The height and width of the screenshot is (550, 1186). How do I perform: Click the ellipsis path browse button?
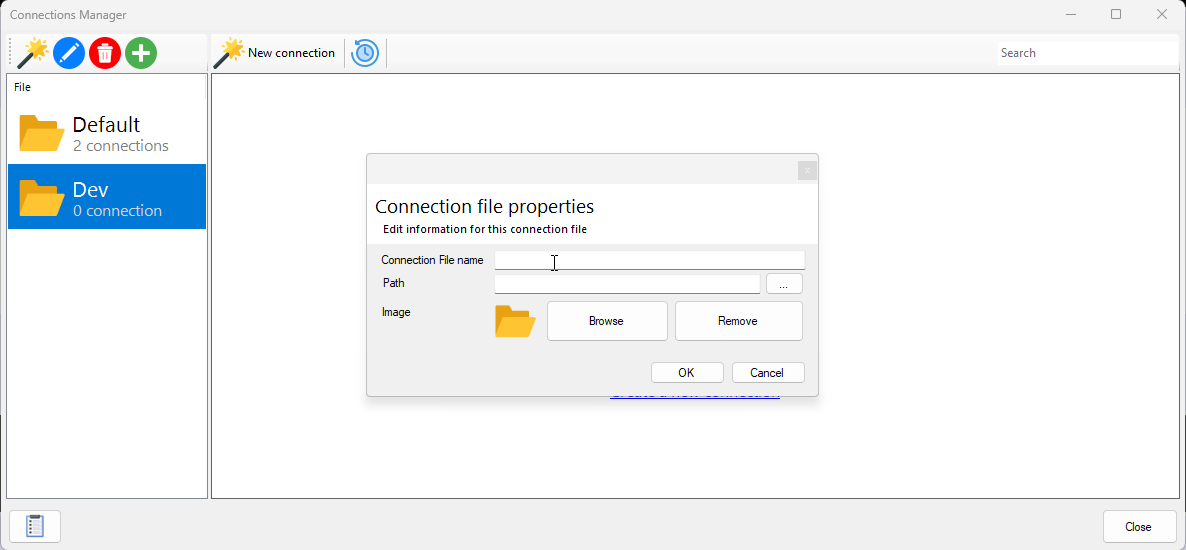[x=784, y=284]
